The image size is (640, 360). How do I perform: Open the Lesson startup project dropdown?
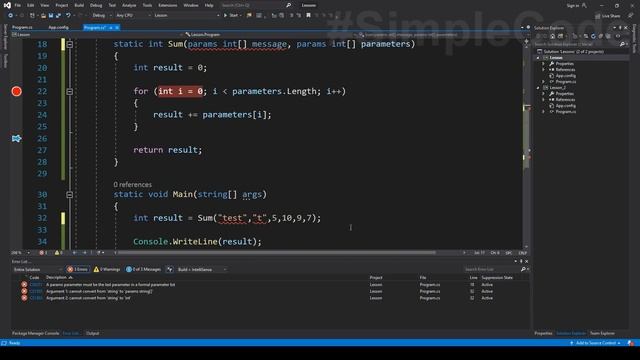coord(186,15)
